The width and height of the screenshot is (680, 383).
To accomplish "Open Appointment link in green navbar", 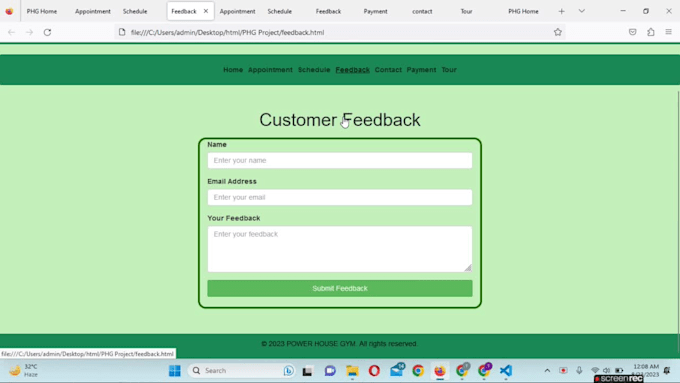I will tap(270, 70).
